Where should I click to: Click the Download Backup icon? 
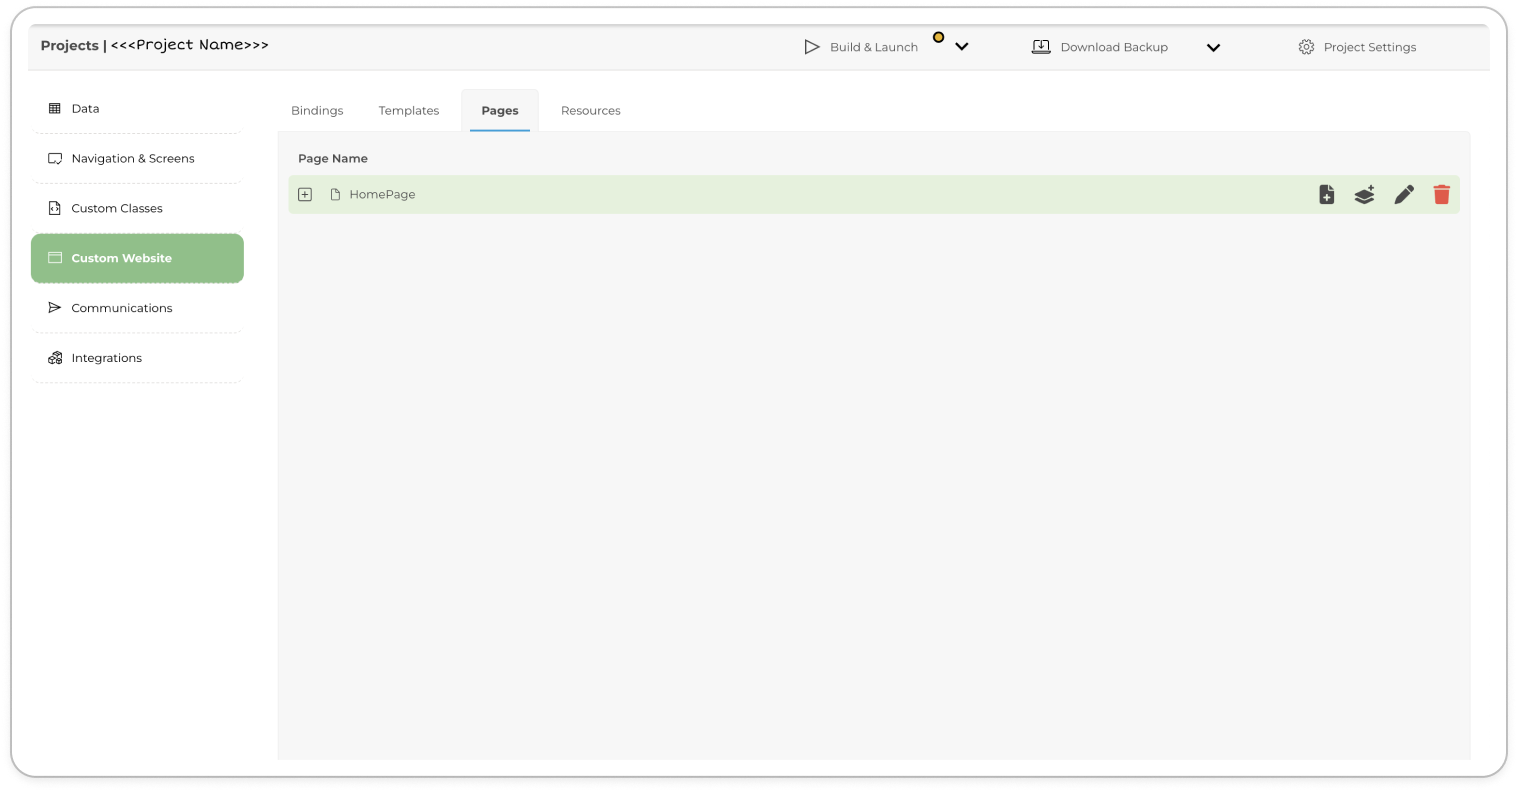coord(1041,47)
